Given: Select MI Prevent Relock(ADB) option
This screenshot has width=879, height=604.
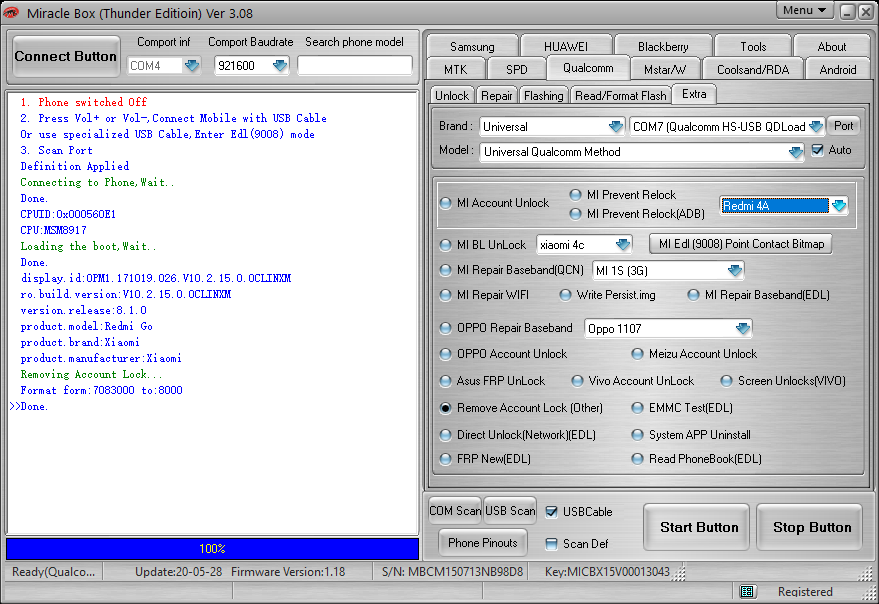Looking at the screenshot, I should [575, 214].
